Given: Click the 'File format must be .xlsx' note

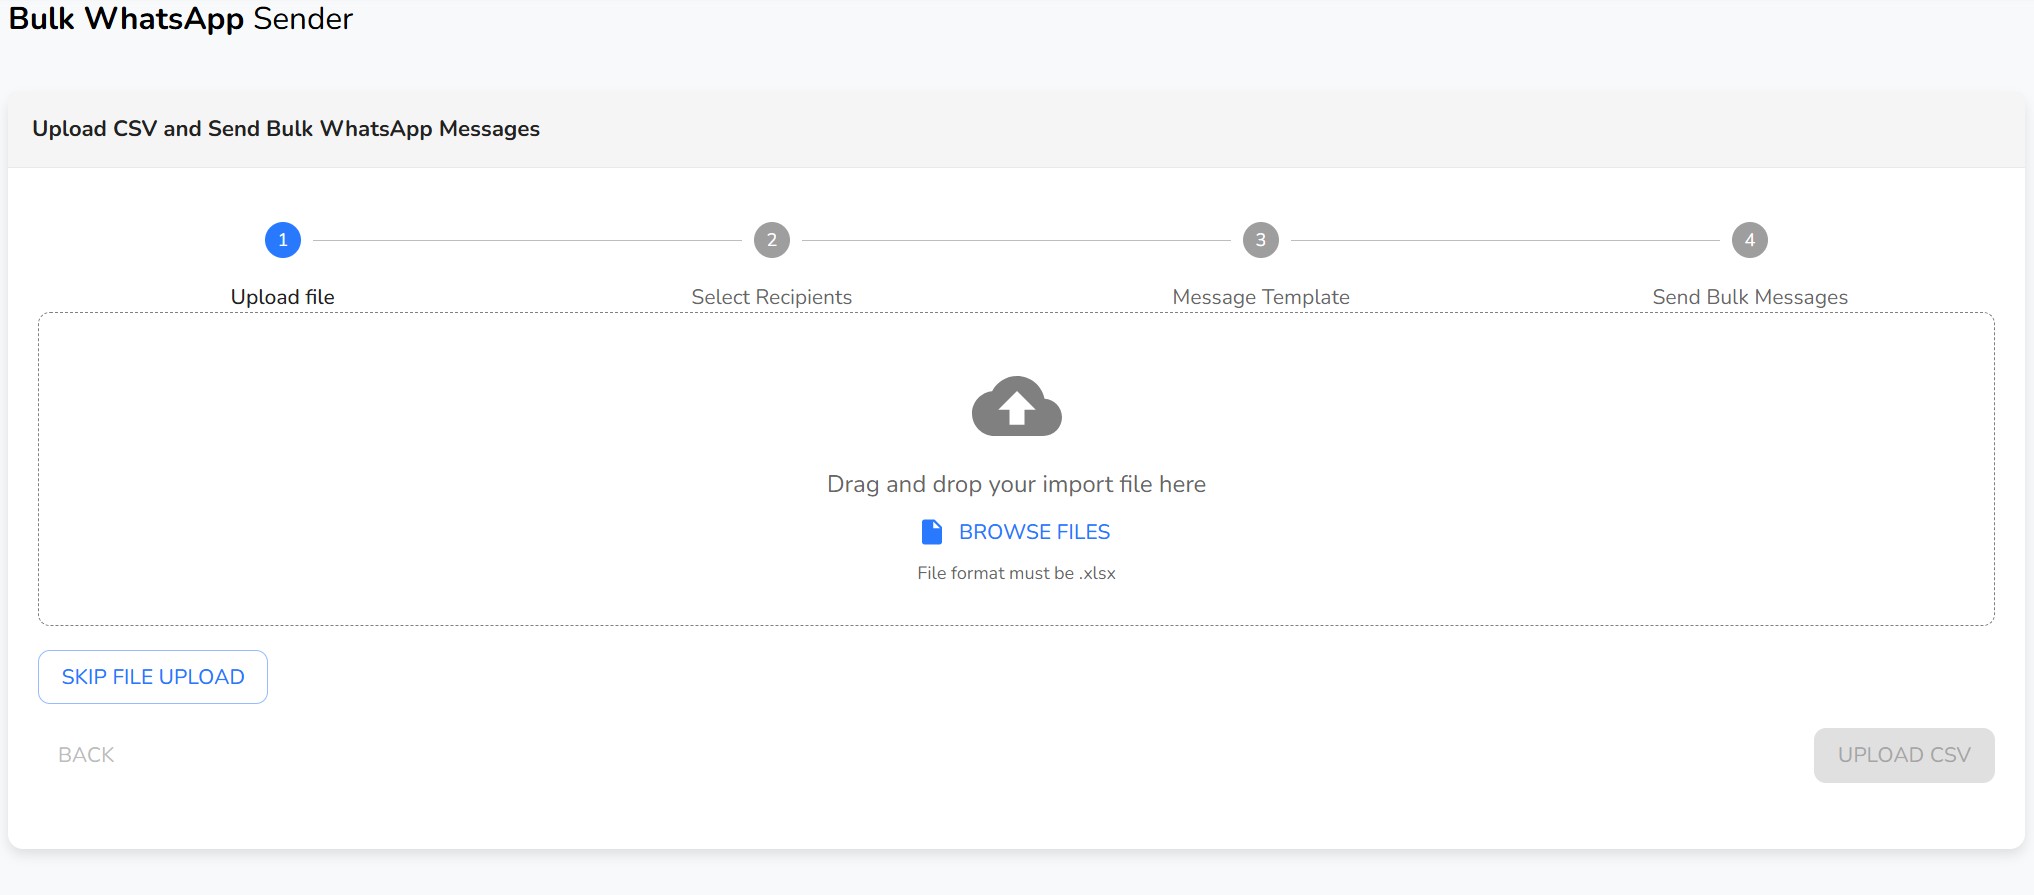Looking at the screenshot, I should (x=1016, y=573).
